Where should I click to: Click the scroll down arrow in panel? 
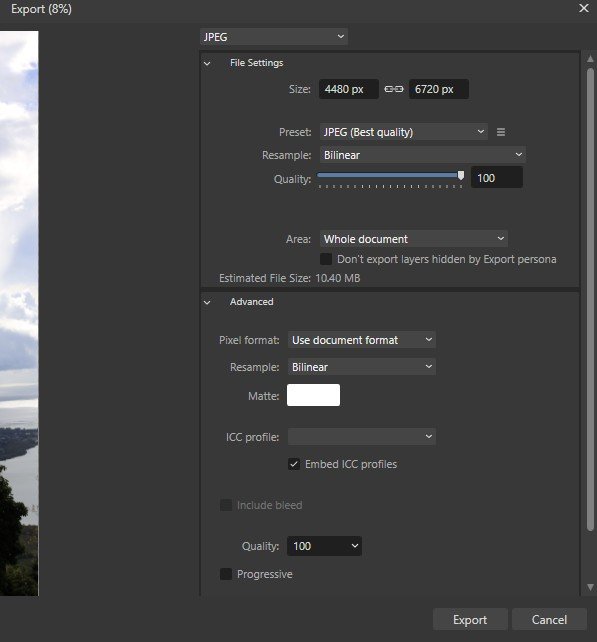(590, 587)
